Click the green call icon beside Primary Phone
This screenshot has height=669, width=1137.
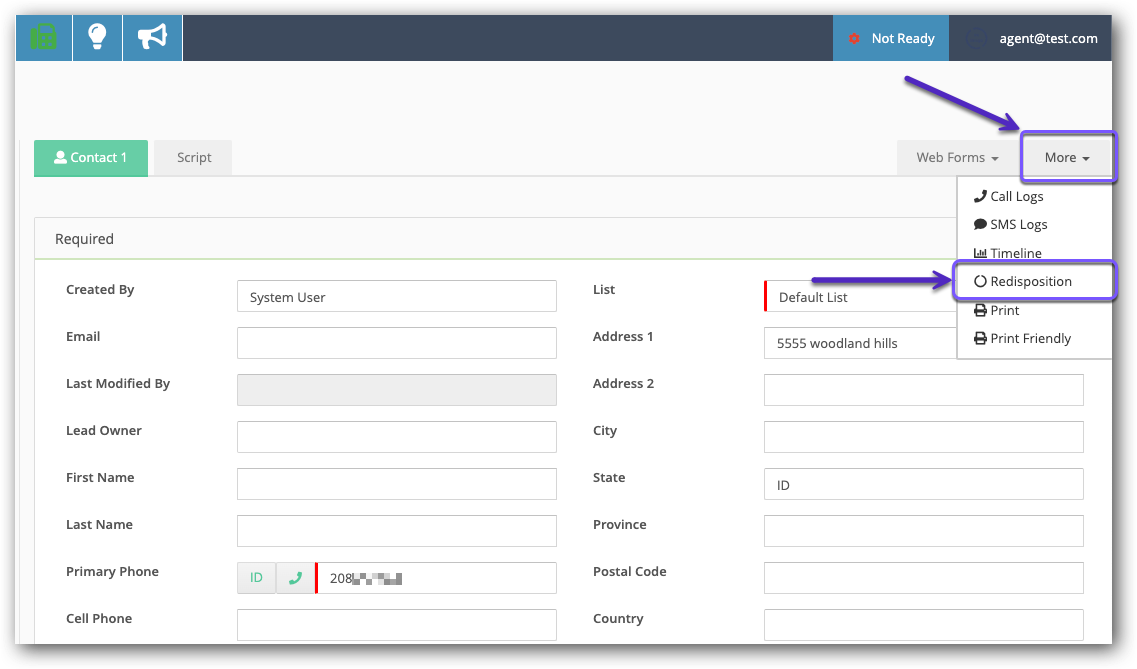(295, 578)
